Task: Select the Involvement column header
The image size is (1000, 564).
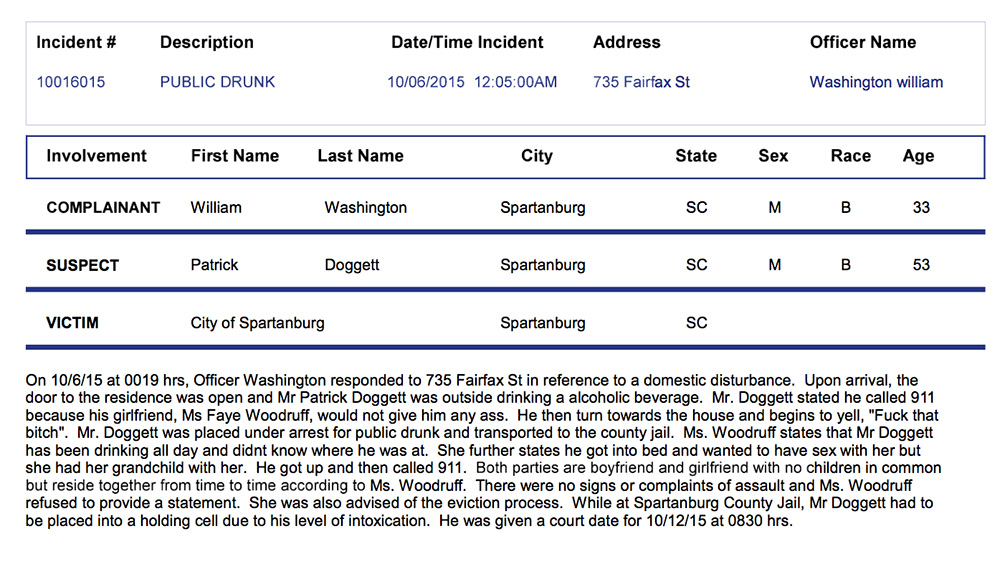Action: tap(96, 156)
